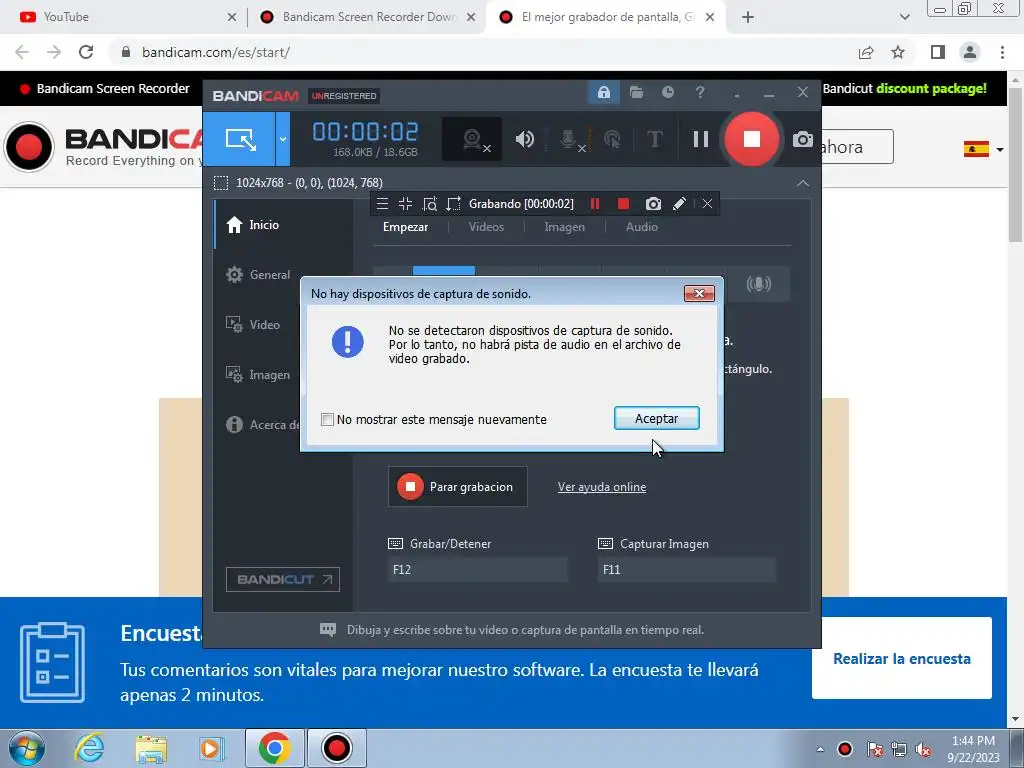The height and width of the screenshot is (768, 1024).
Task: Open the recording bar hamburger menu
Action: tap(383, 204)
